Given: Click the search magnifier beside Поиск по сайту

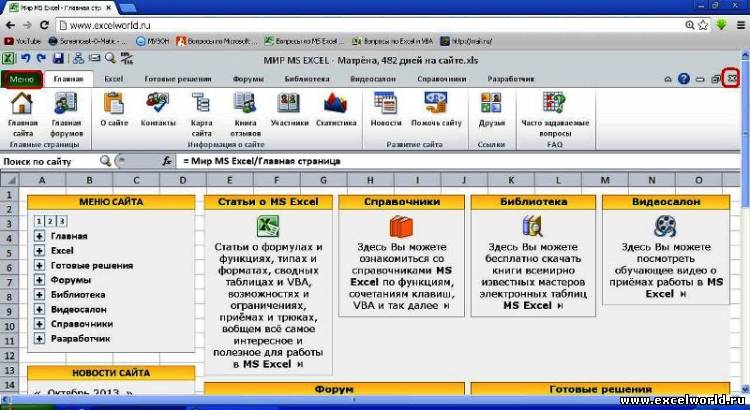Looking at the screenshot, I should point(106,161).
